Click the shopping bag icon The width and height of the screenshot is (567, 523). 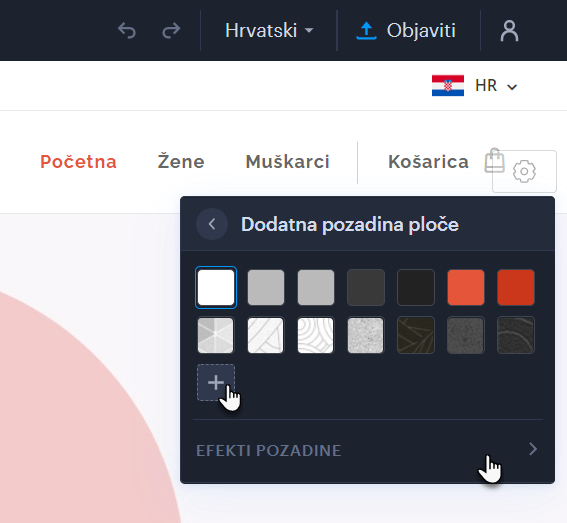494,161
